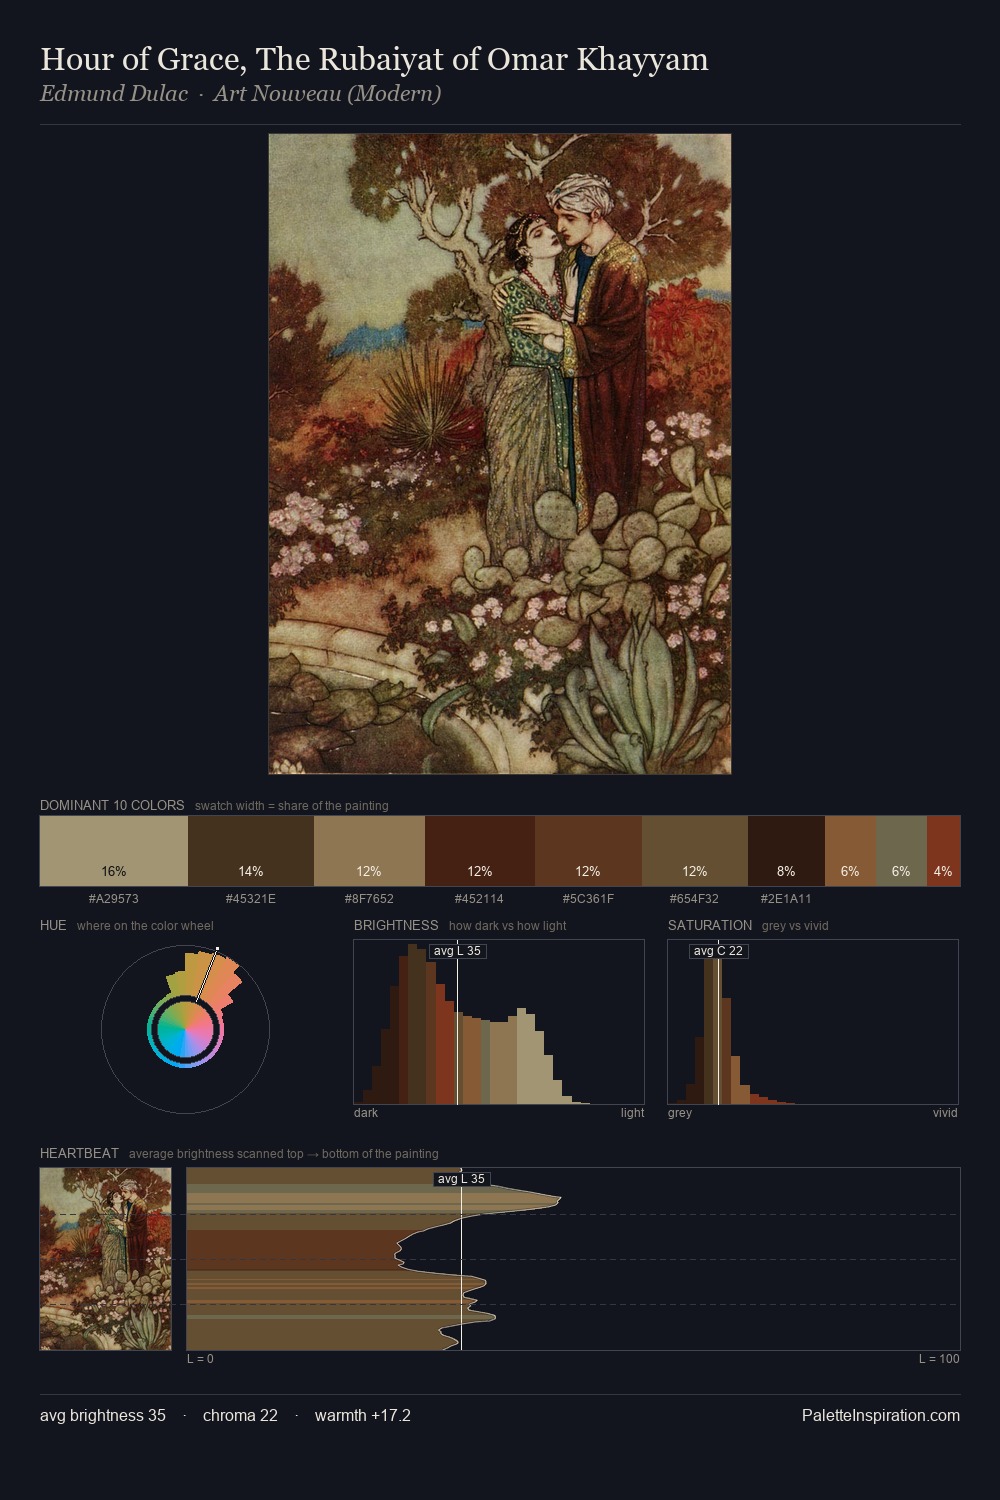Click the 'avg C 22' saturation label

tap(719, 951)
